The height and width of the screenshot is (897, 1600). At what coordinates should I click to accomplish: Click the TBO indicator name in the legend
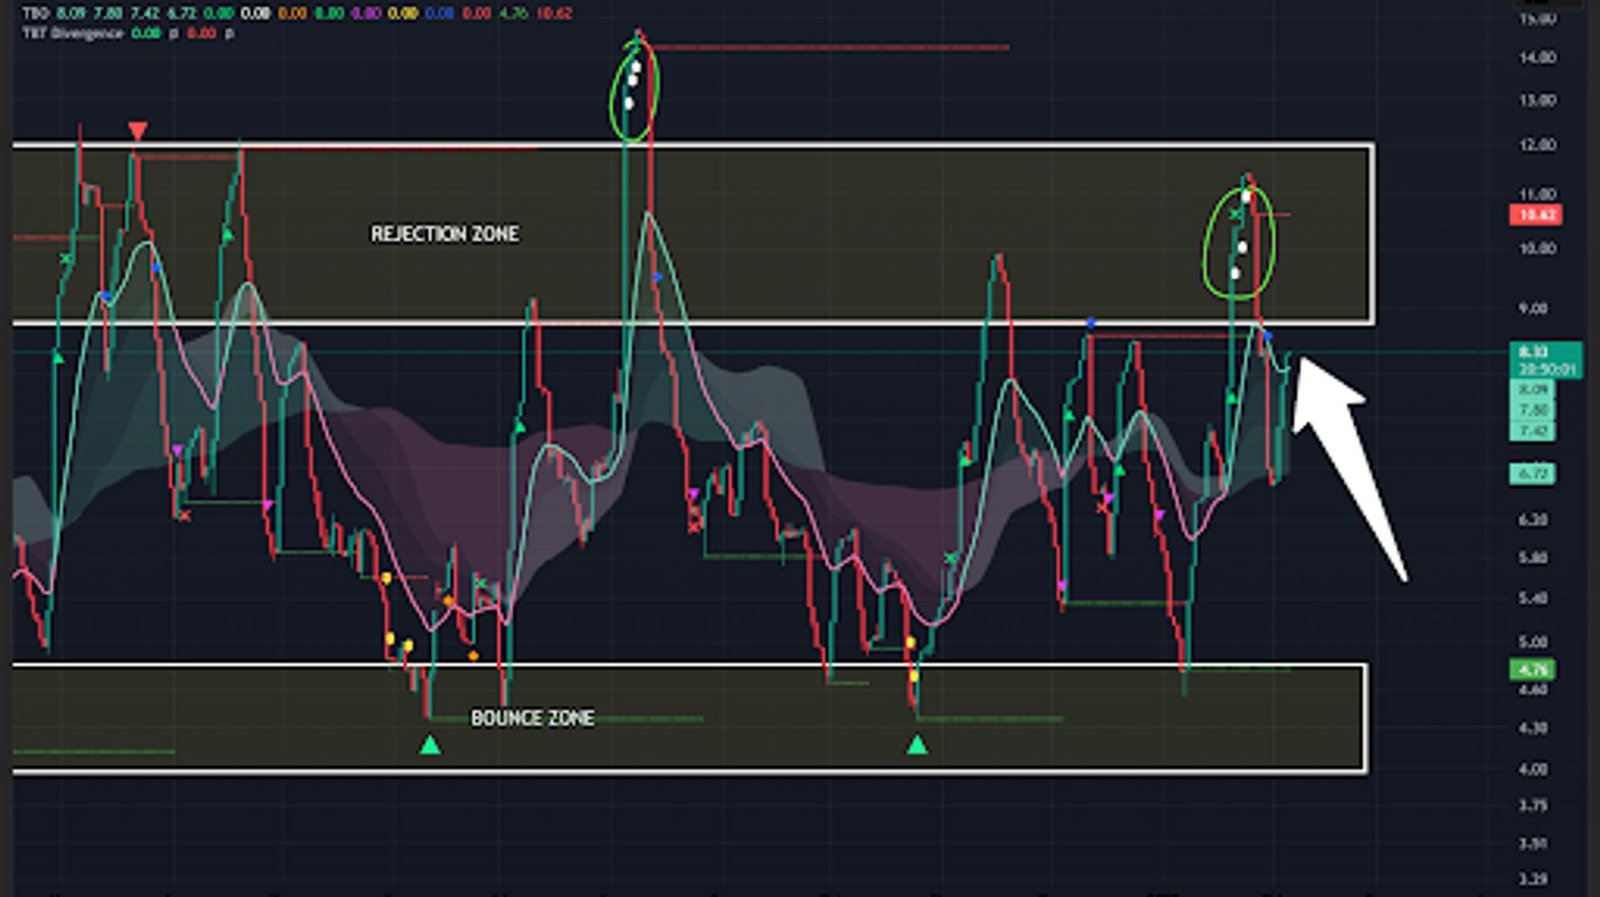click(36, 13)
